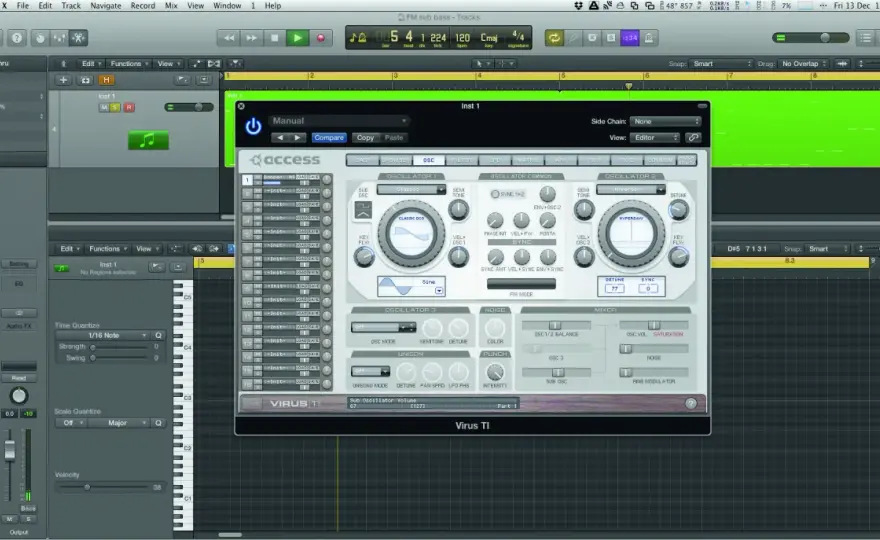The image size is (880, 540).
Task: Open the Help menu
Action: [x=273, y=6]
